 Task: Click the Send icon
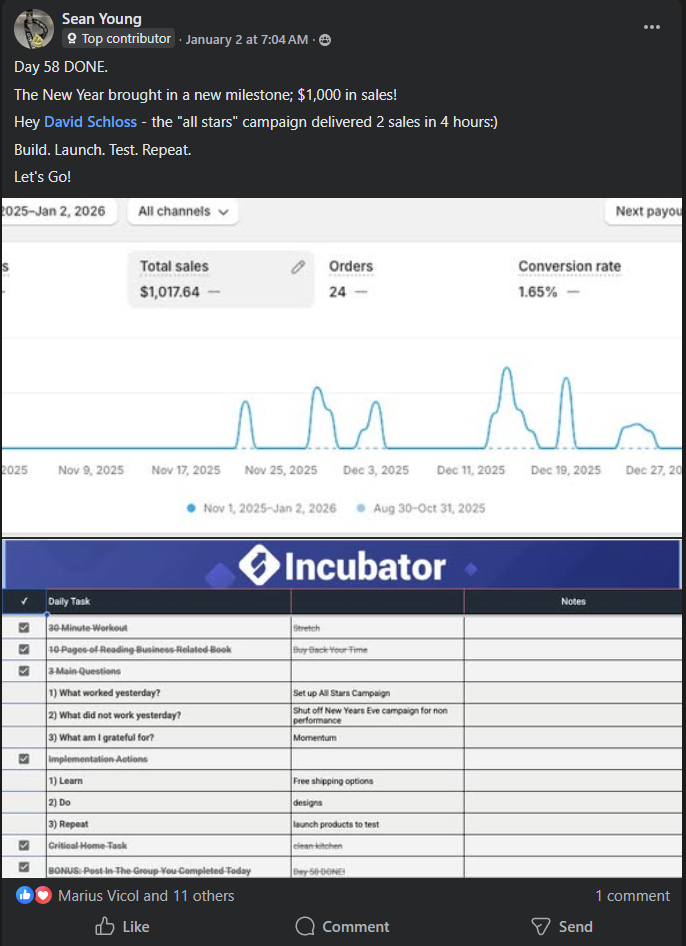[x=541, y=926]
